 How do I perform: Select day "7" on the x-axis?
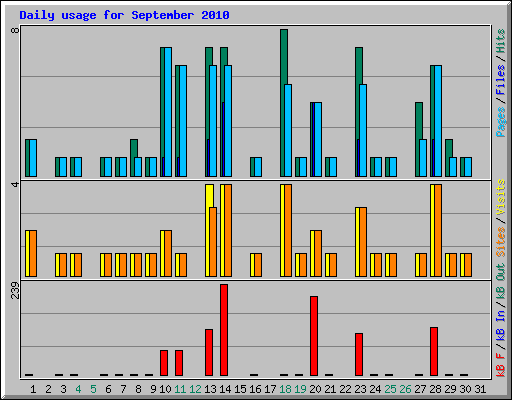[x=123, y=389]
